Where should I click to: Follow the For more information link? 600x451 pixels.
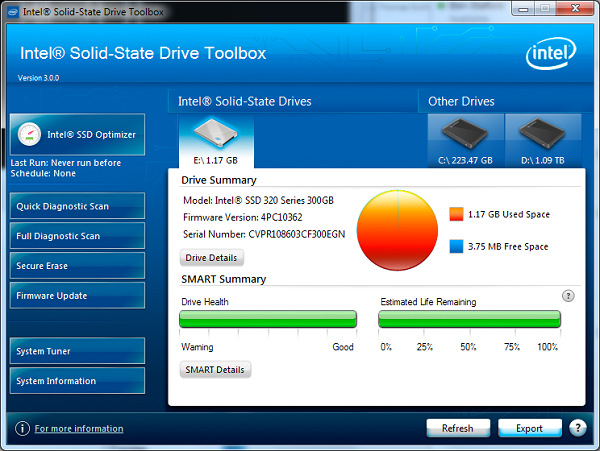coord(79,428)
